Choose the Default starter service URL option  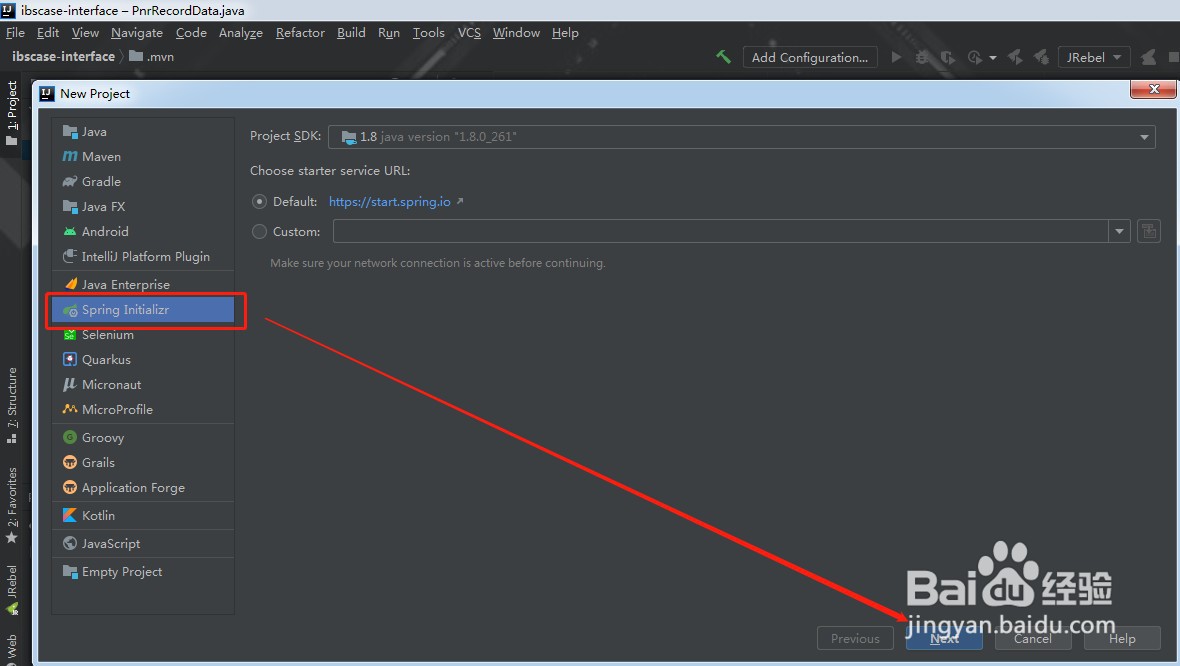coord(260,202)
